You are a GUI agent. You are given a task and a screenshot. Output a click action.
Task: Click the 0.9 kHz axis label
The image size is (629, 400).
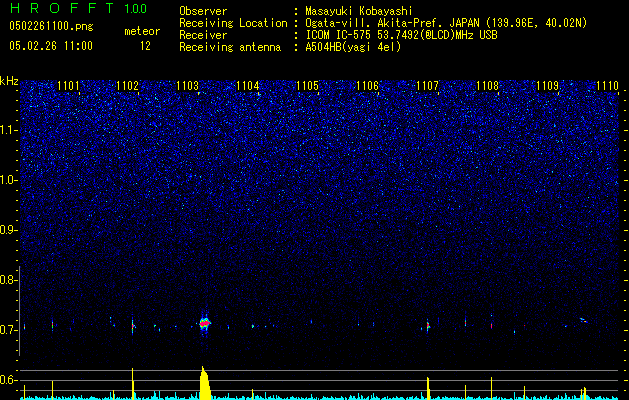pos(8,230)
